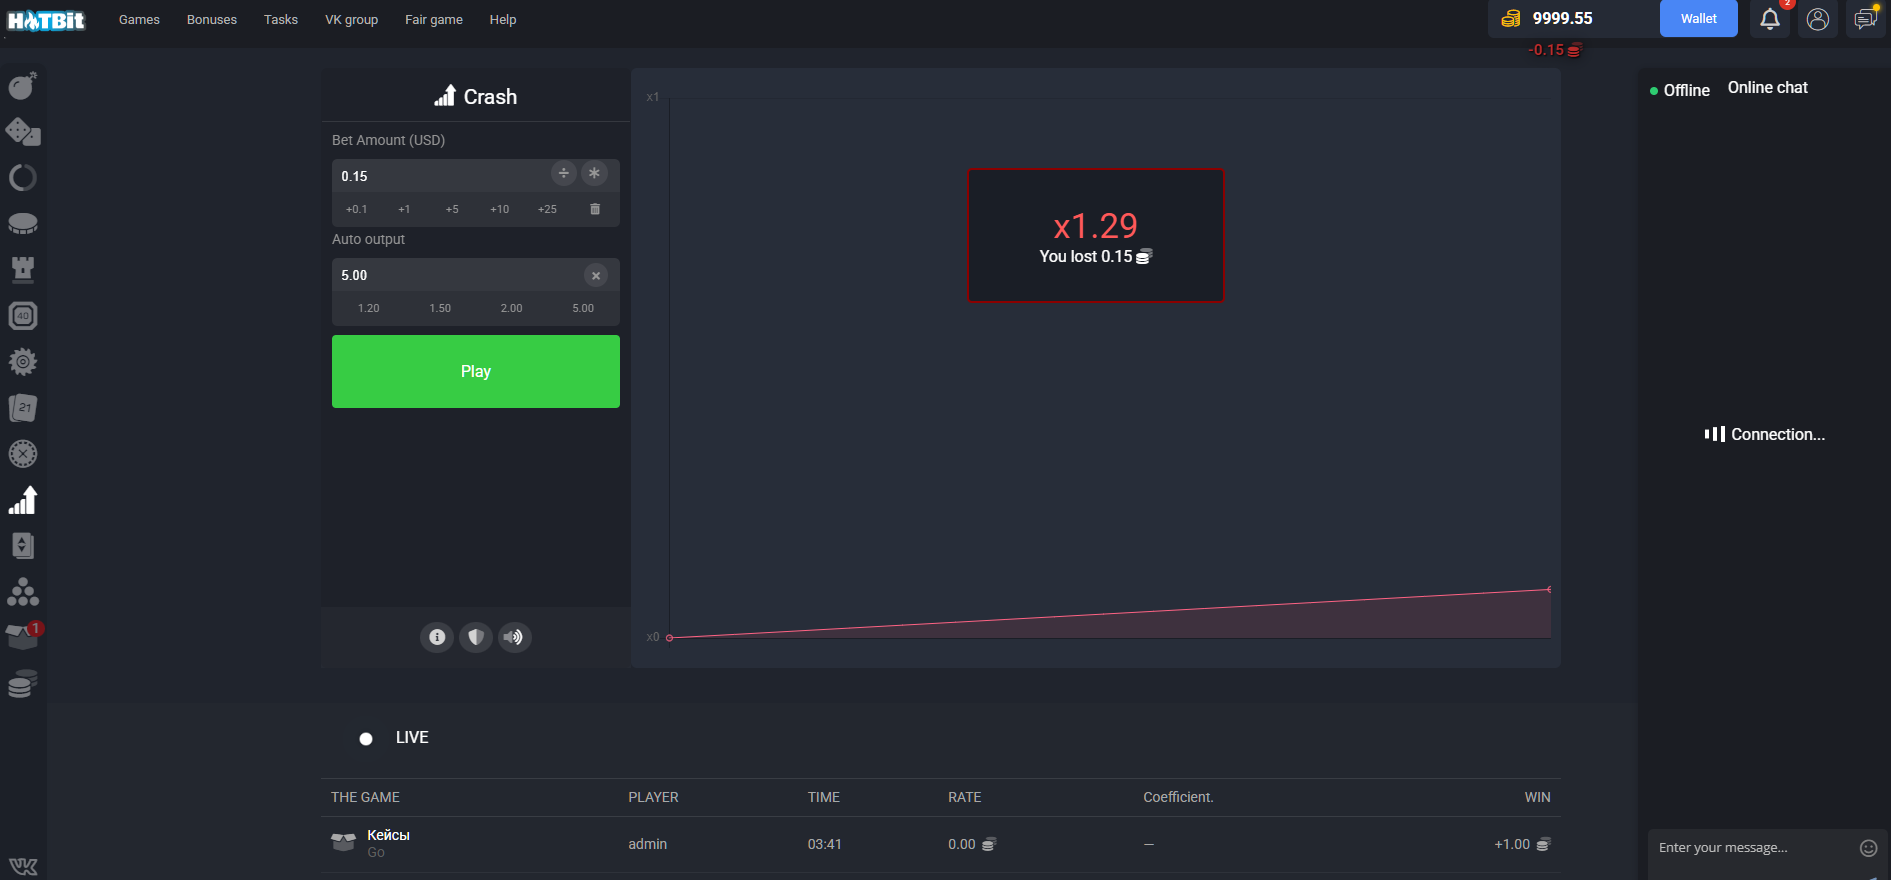Open the Bonuses menu item
This screenshot has height=880, width=1891.
(x=212, y=20)
